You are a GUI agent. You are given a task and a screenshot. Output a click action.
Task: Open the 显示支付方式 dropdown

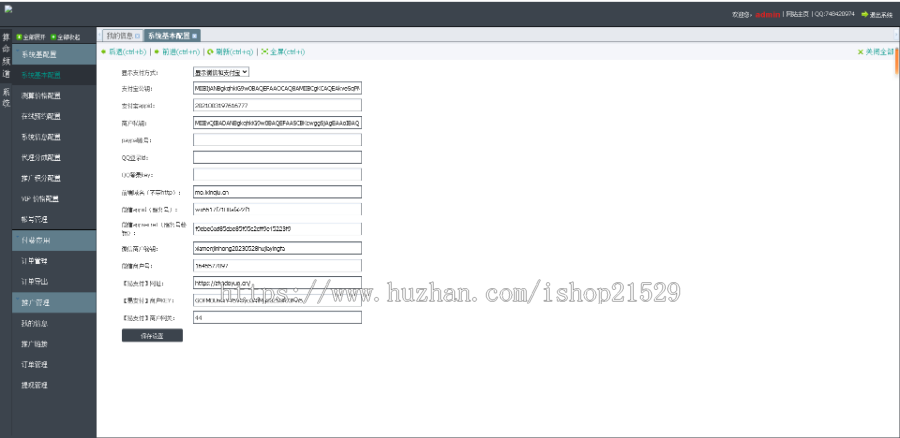coord(221,72)
